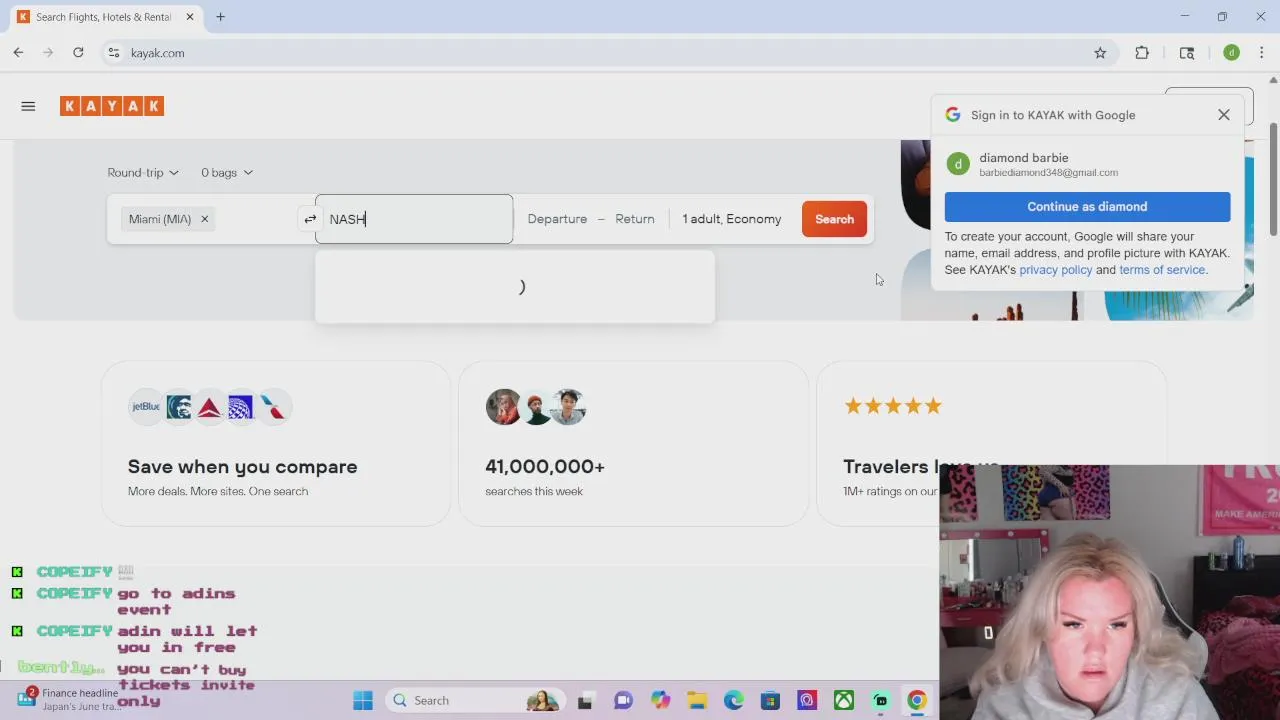
Task: Select the Departure date field
Action: click(x=557, y=219)
